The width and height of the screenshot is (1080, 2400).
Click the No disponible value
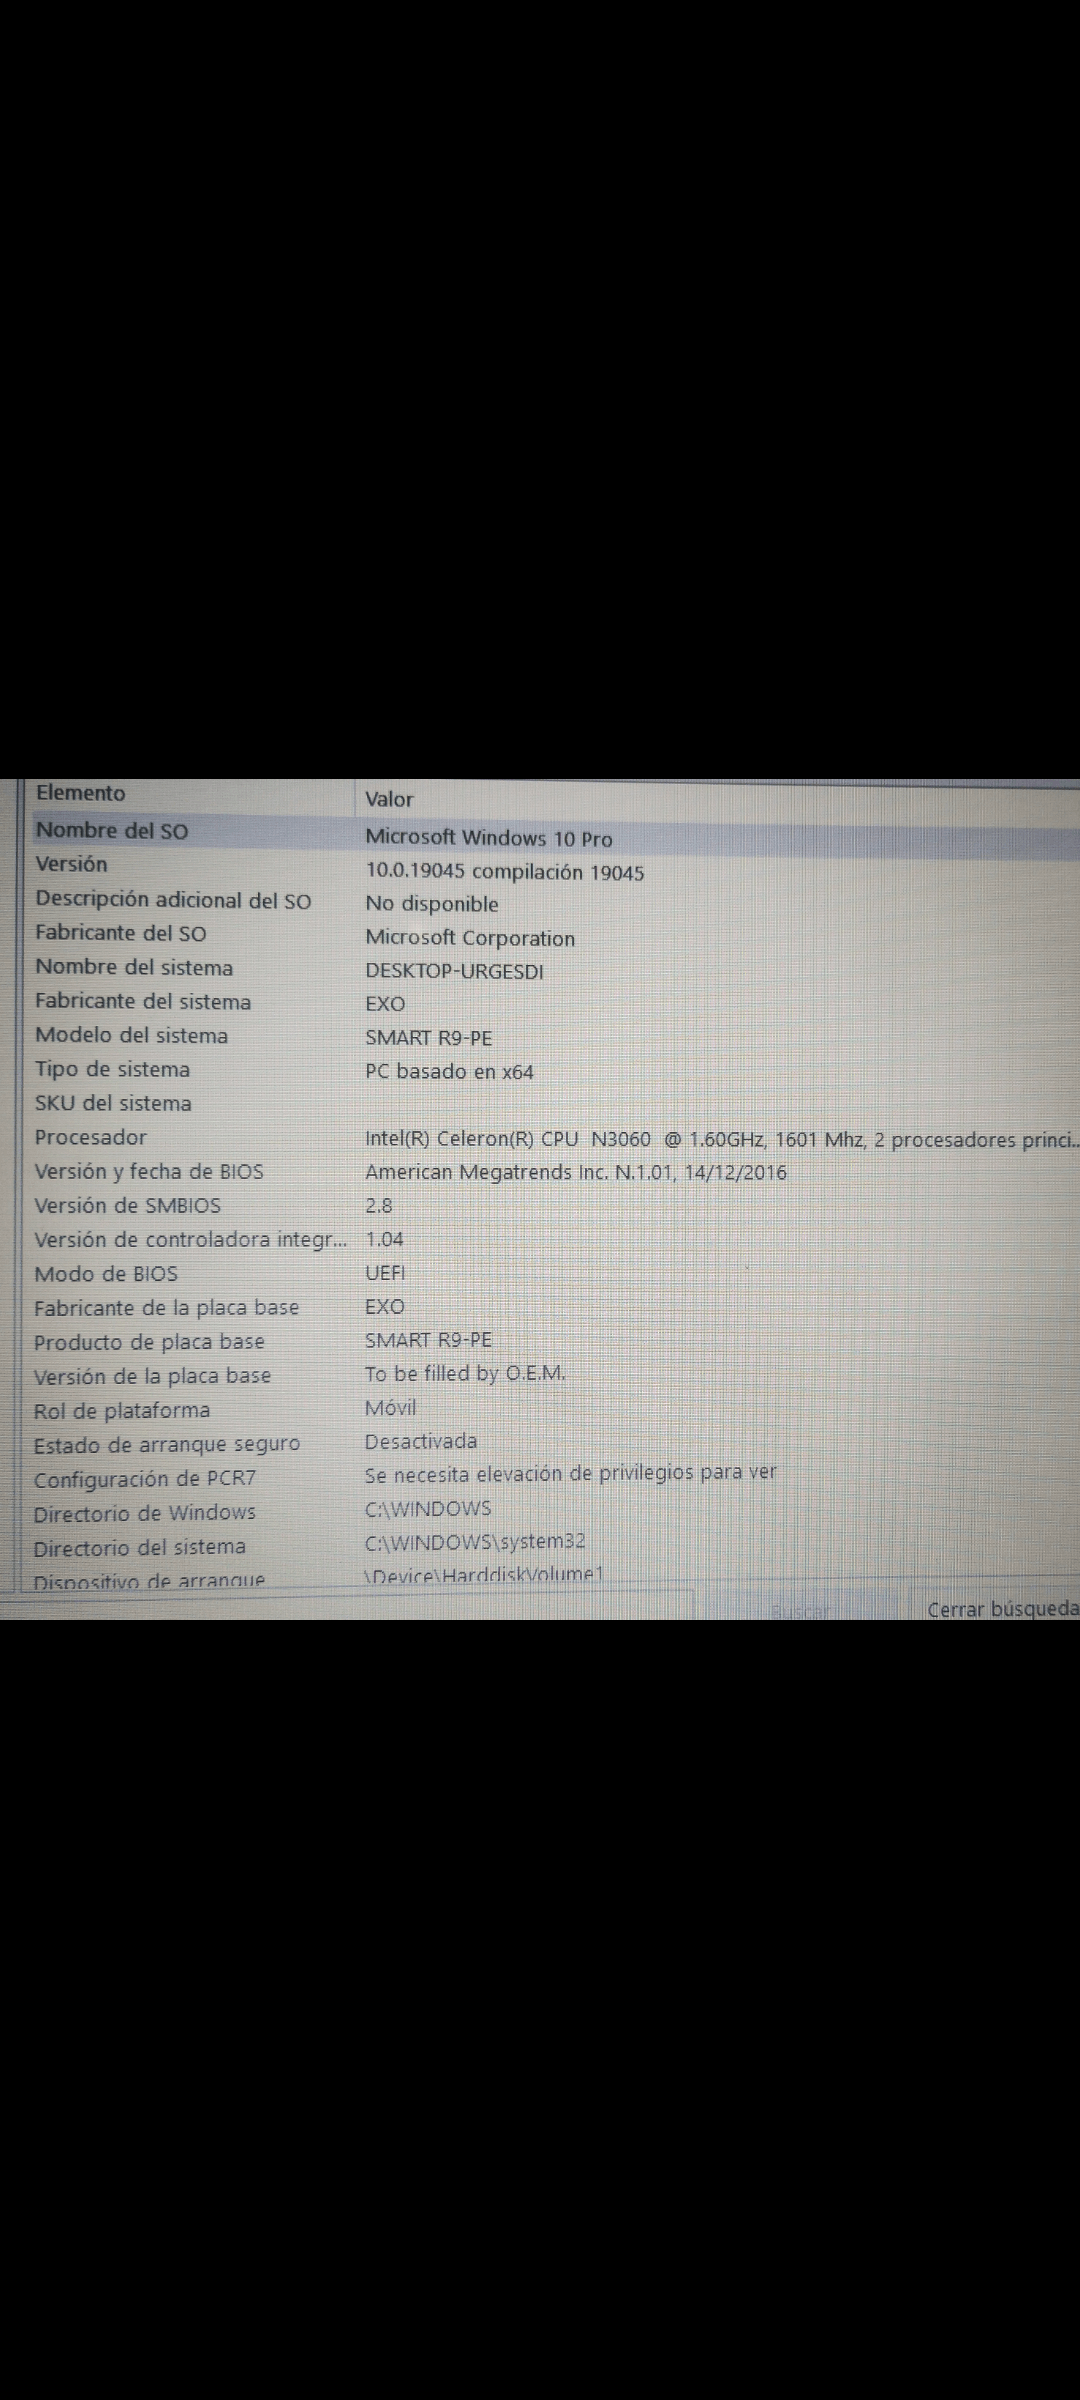(x=432, y=904)
